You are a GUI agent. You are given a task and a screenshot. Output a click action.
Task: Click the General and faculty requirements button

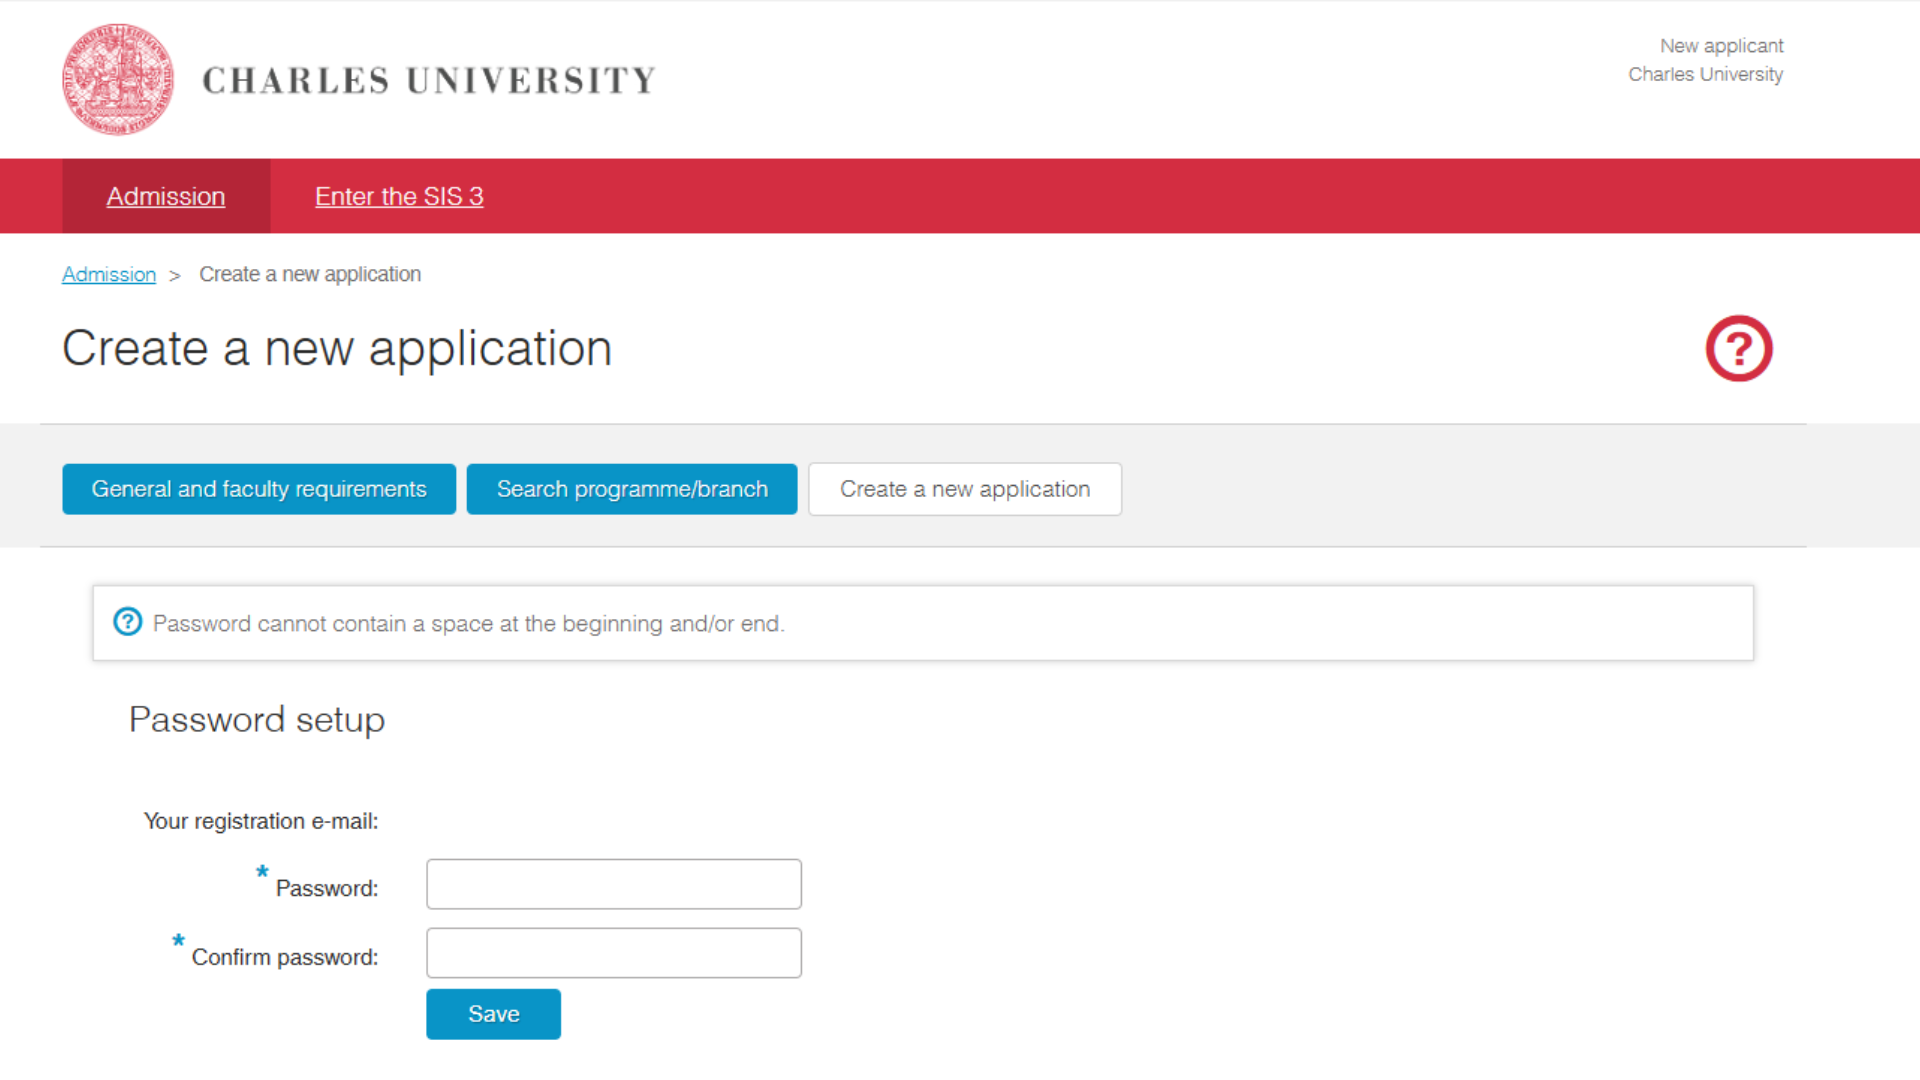tap(259, 489)
